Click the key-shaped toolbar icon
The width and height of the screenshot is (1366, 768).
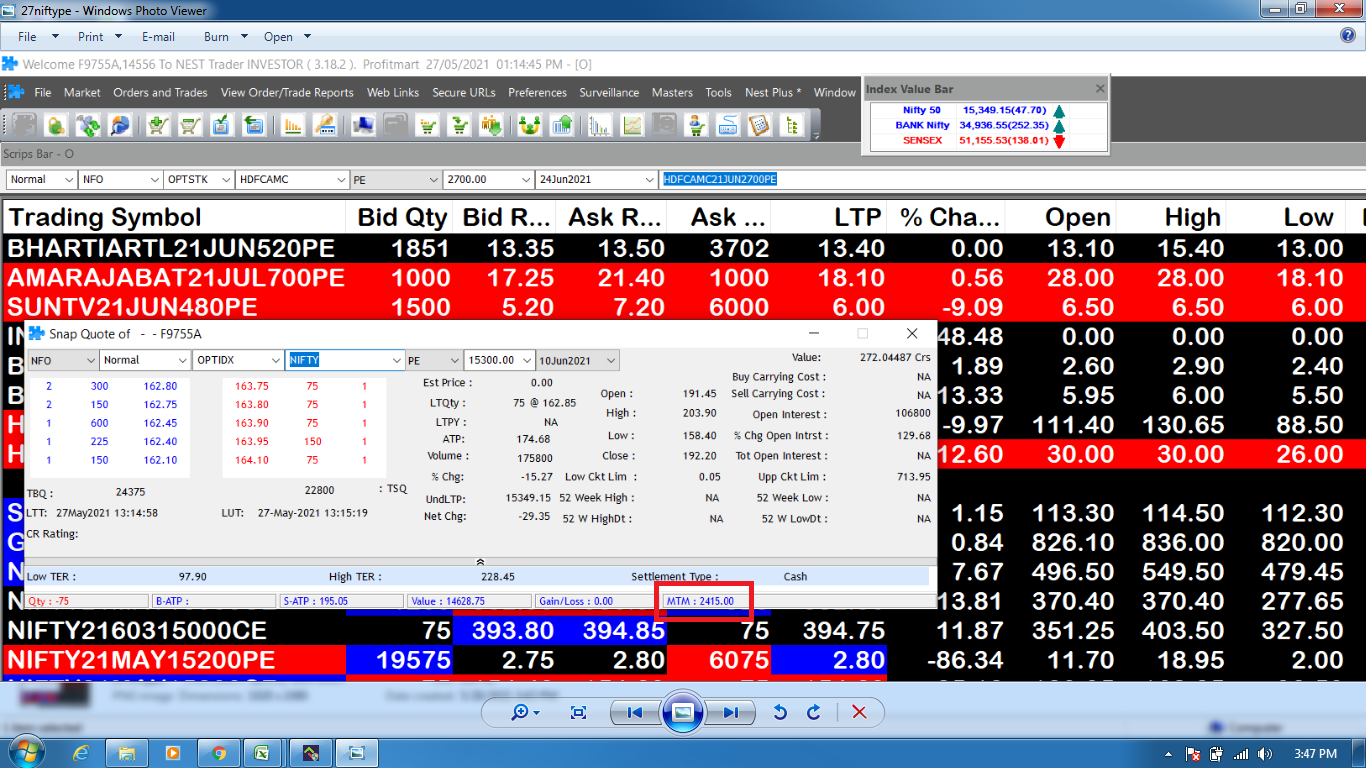pyautogui.click(x=324, y=125)
